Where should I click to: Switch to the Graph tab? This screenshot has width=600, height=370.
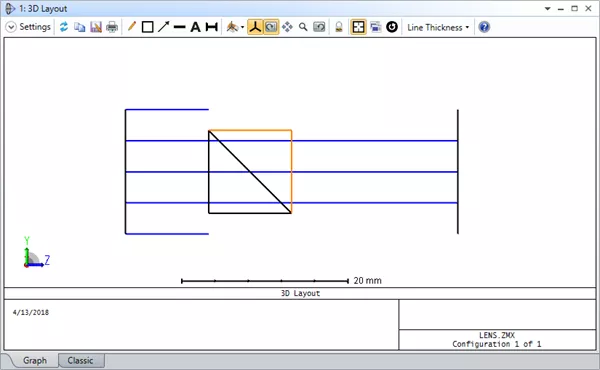[35, 360]
